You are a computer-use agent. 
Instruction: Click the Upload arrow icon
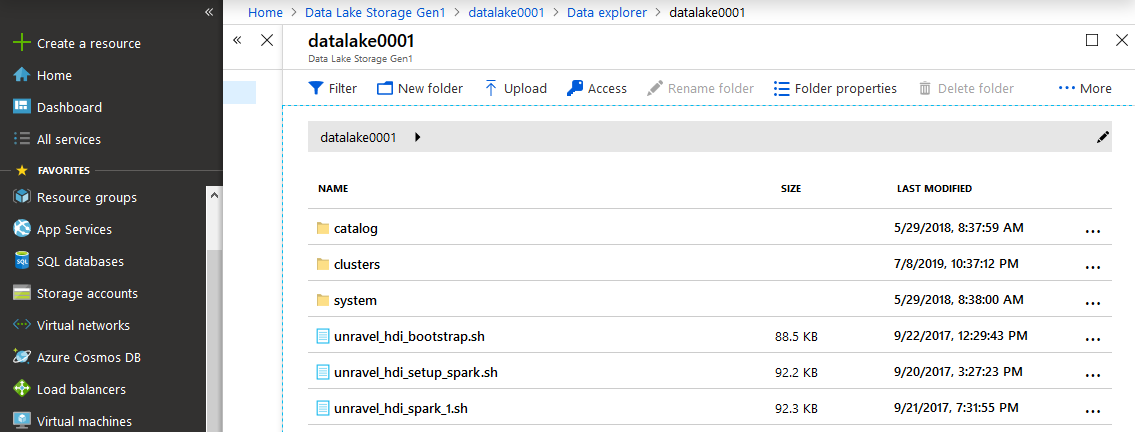(491, 88)
